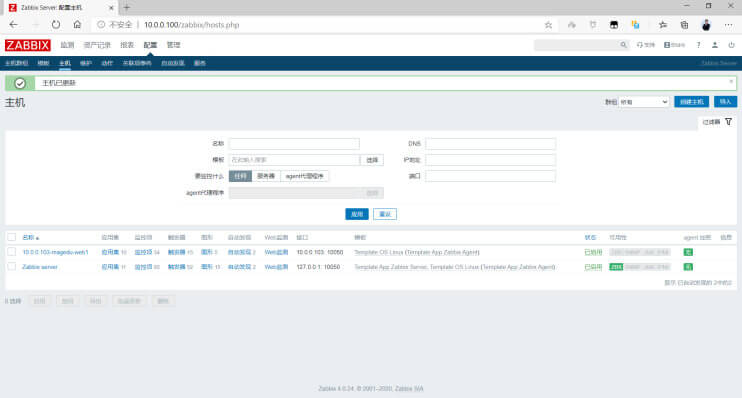Sort hosts by the 状态 column header
The image size is (742, 398).
(590, 238)
